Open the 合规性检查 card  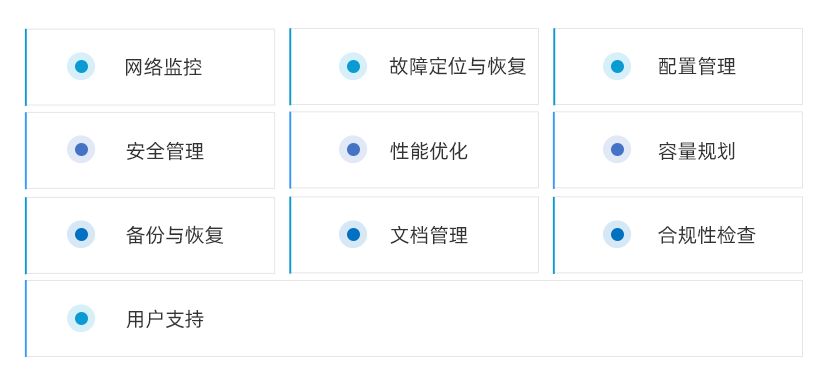(678, 235)
